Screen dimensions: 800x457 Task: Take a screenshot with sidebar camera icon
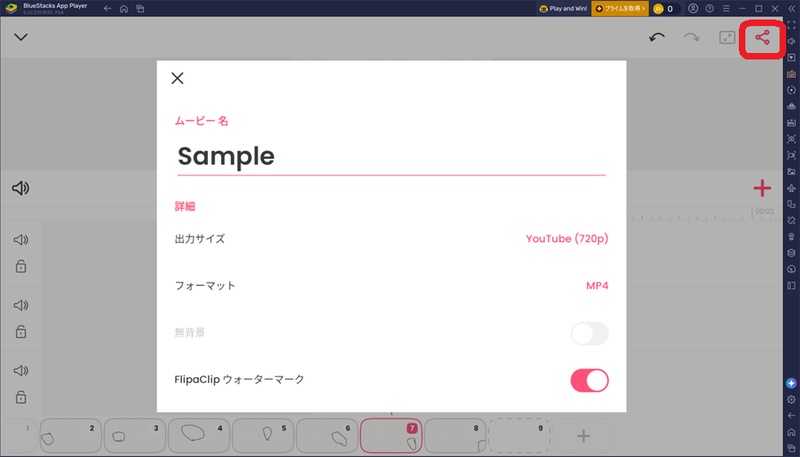tap(791, 139)
